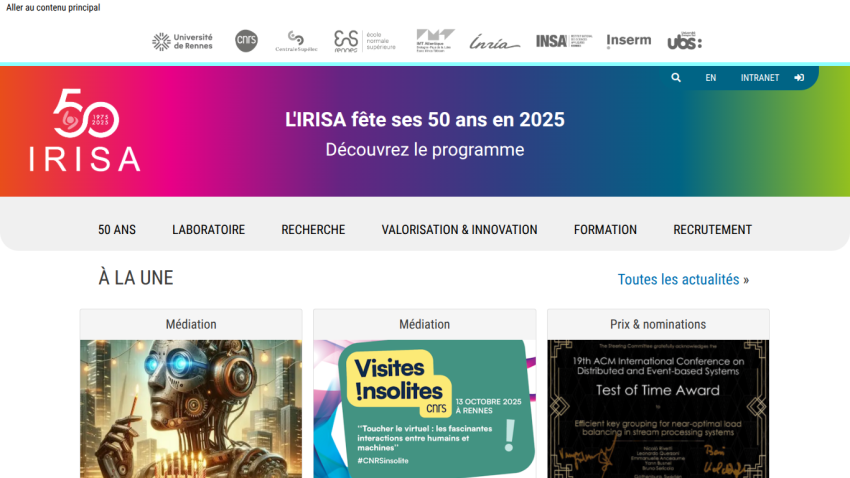The image size is (850, 478).
Task: Click Médiation label above Visites Insolites card
Action: click(424, 324)
